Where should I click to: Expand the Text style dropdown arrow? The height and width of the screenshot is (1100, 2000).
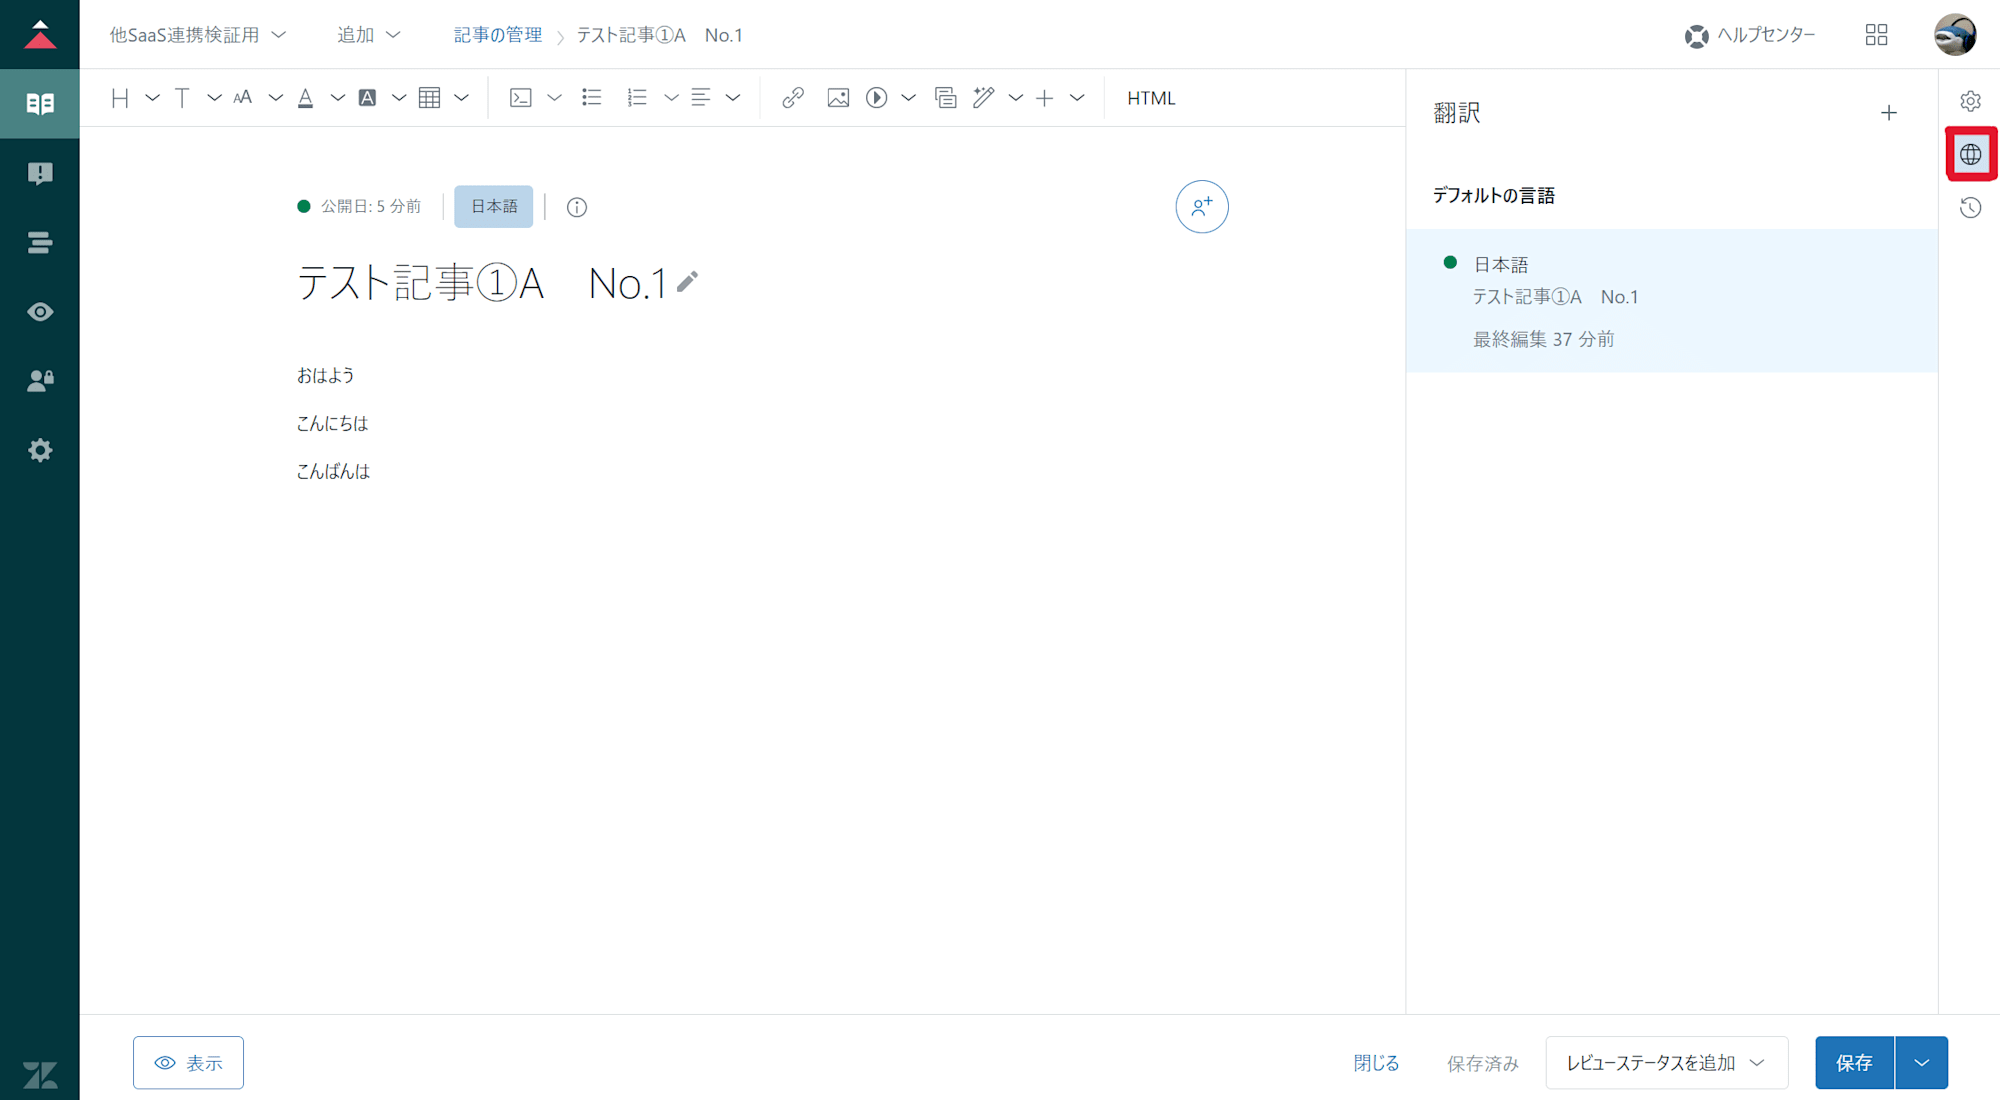coord(214,98)
